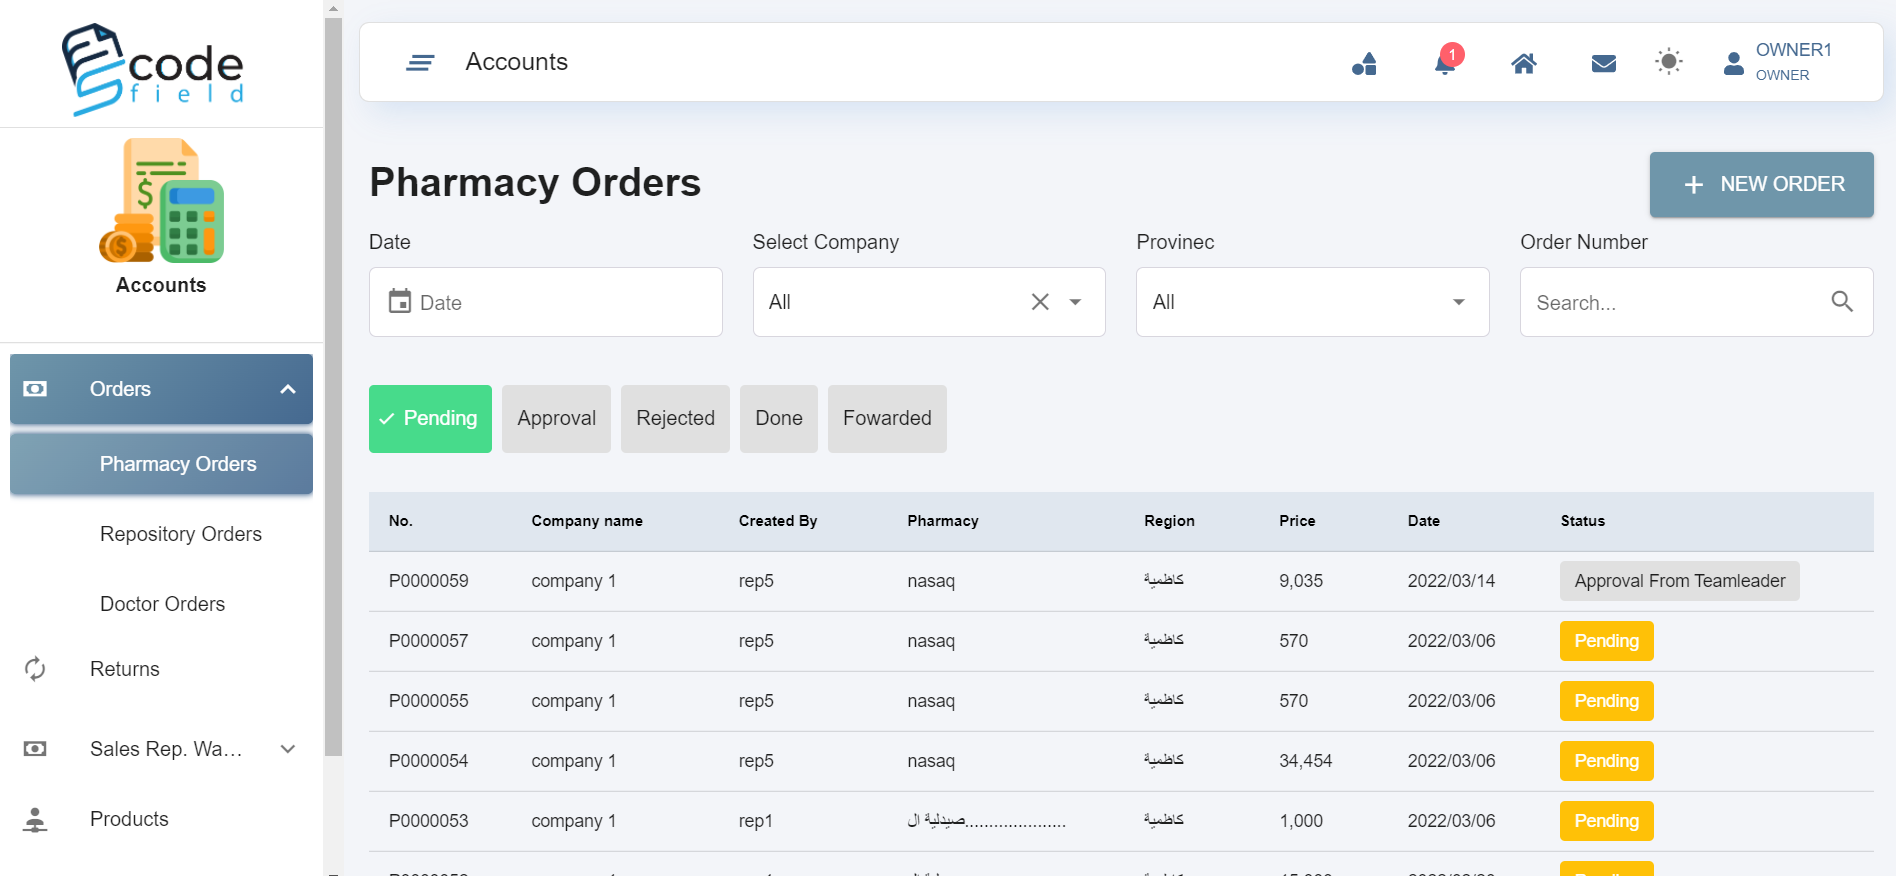
Task: Open the notifications bell
Action: (1445, 64)
